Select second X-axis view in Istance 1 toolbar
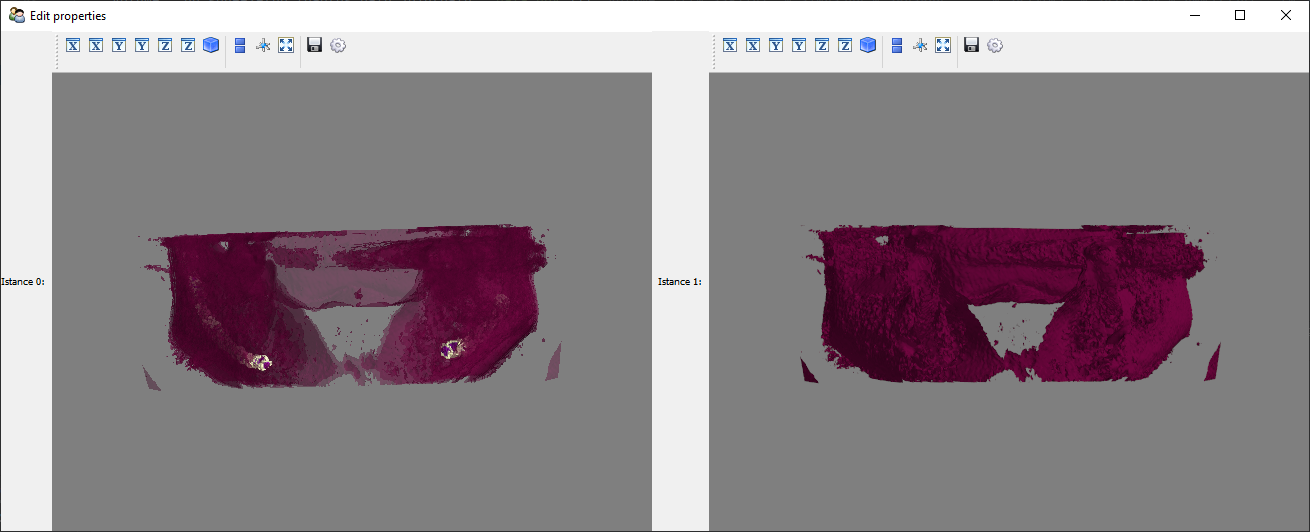This screenshot has height=532, width=1310. (753, 45)
